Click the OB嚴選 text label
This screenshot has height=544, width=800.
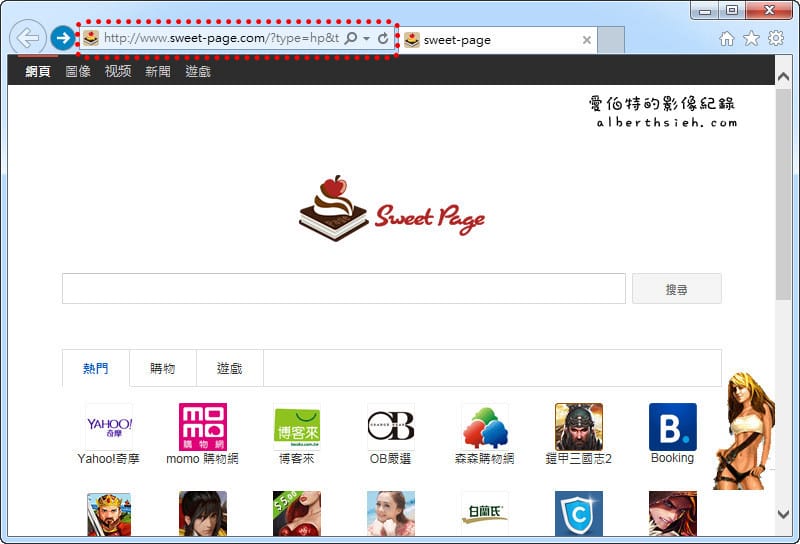click(390, 459)
